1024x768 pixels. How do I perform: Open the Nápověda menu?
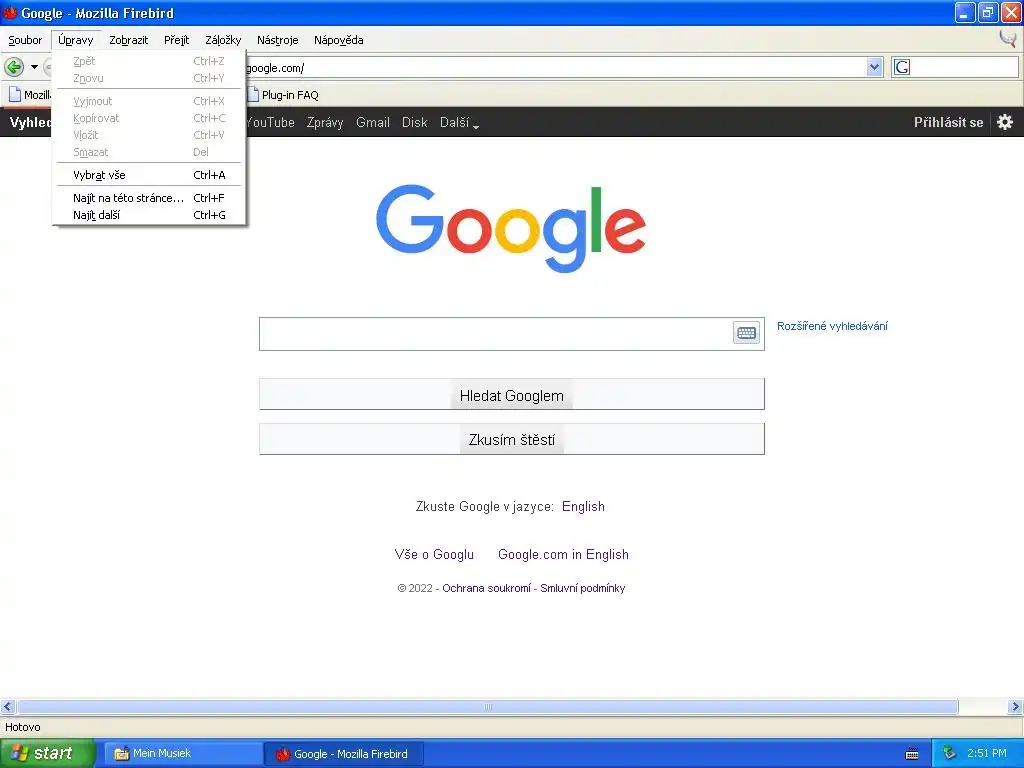coord(338,40)
